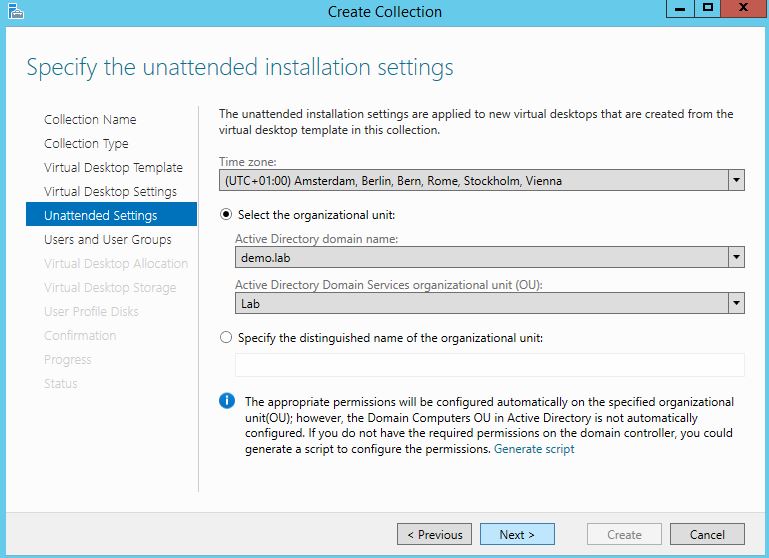Click the Create Collection window title icon

point(15,12)
